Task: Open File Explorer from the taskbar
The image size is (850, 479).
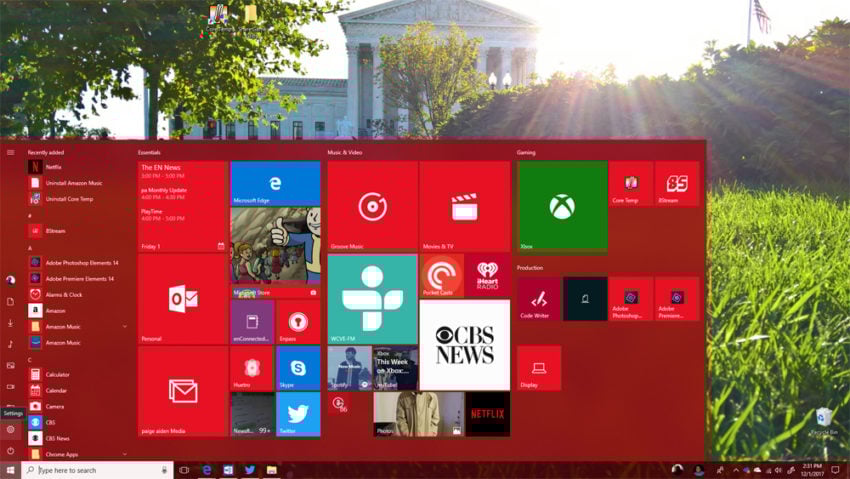Action: pyautogui.click(x=272, y=470)
